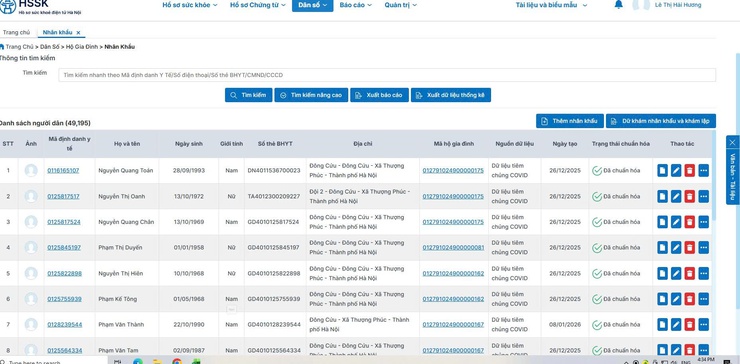Open more actions for Phạm Kế Tông
The height and width of the screenshot is (364, 740).
[704, 299]
